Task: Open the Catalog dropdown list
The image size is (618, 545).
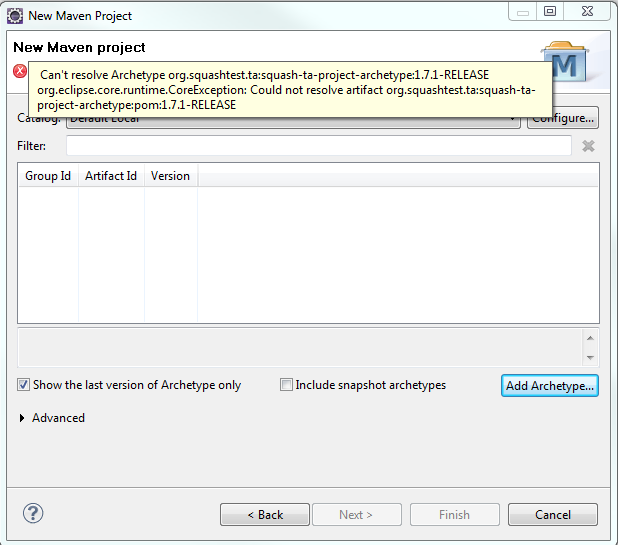Action: point(512,119)
